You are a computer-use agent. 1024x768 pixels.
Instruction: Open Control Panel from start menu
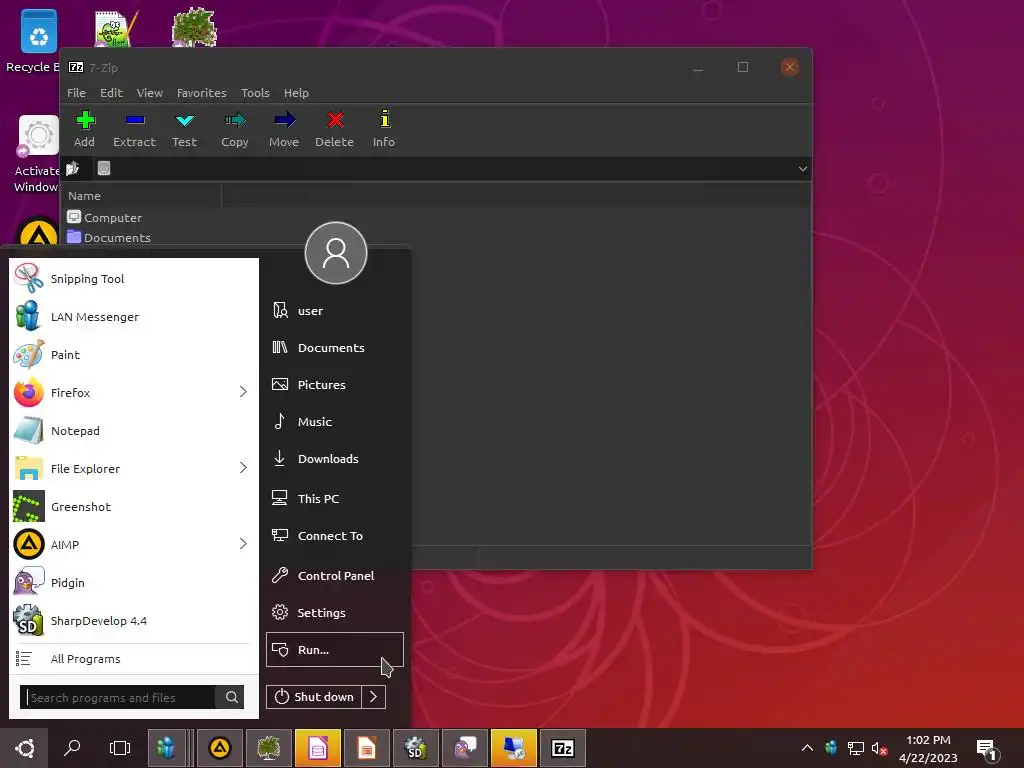coord(334,575)
